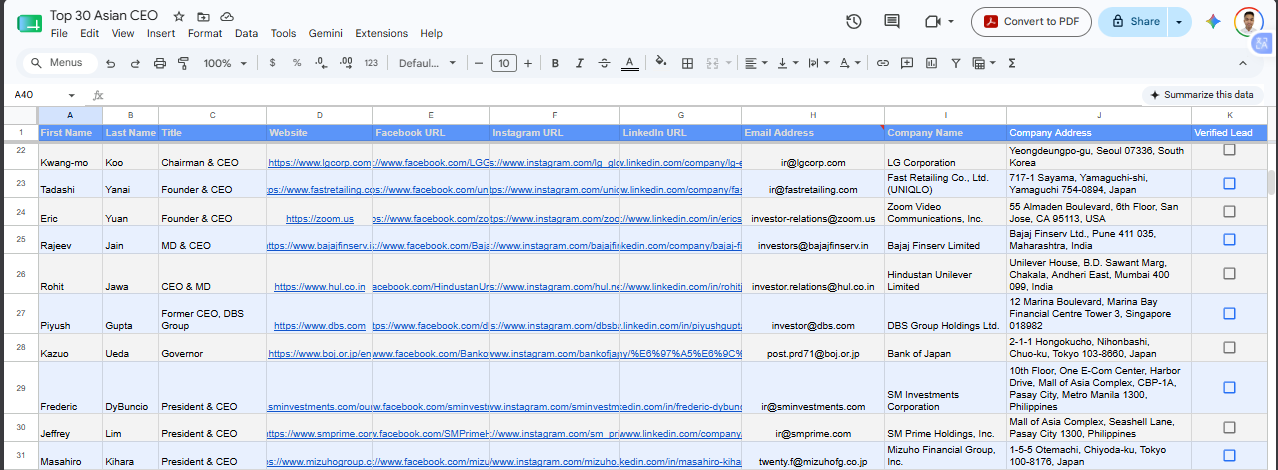Redo the last undone action
Image resolution: width=1278 pixels, height=470 pixels.
(x=134, y=63)
